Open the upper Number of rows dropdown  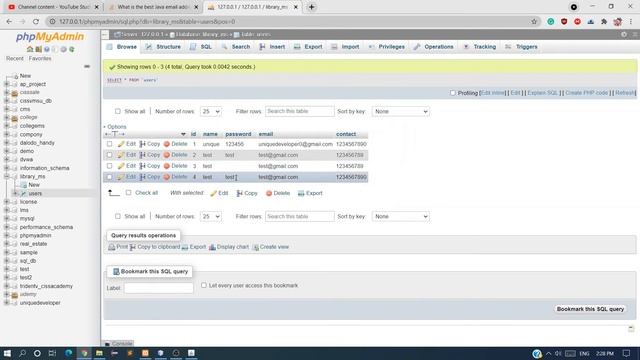211,111
